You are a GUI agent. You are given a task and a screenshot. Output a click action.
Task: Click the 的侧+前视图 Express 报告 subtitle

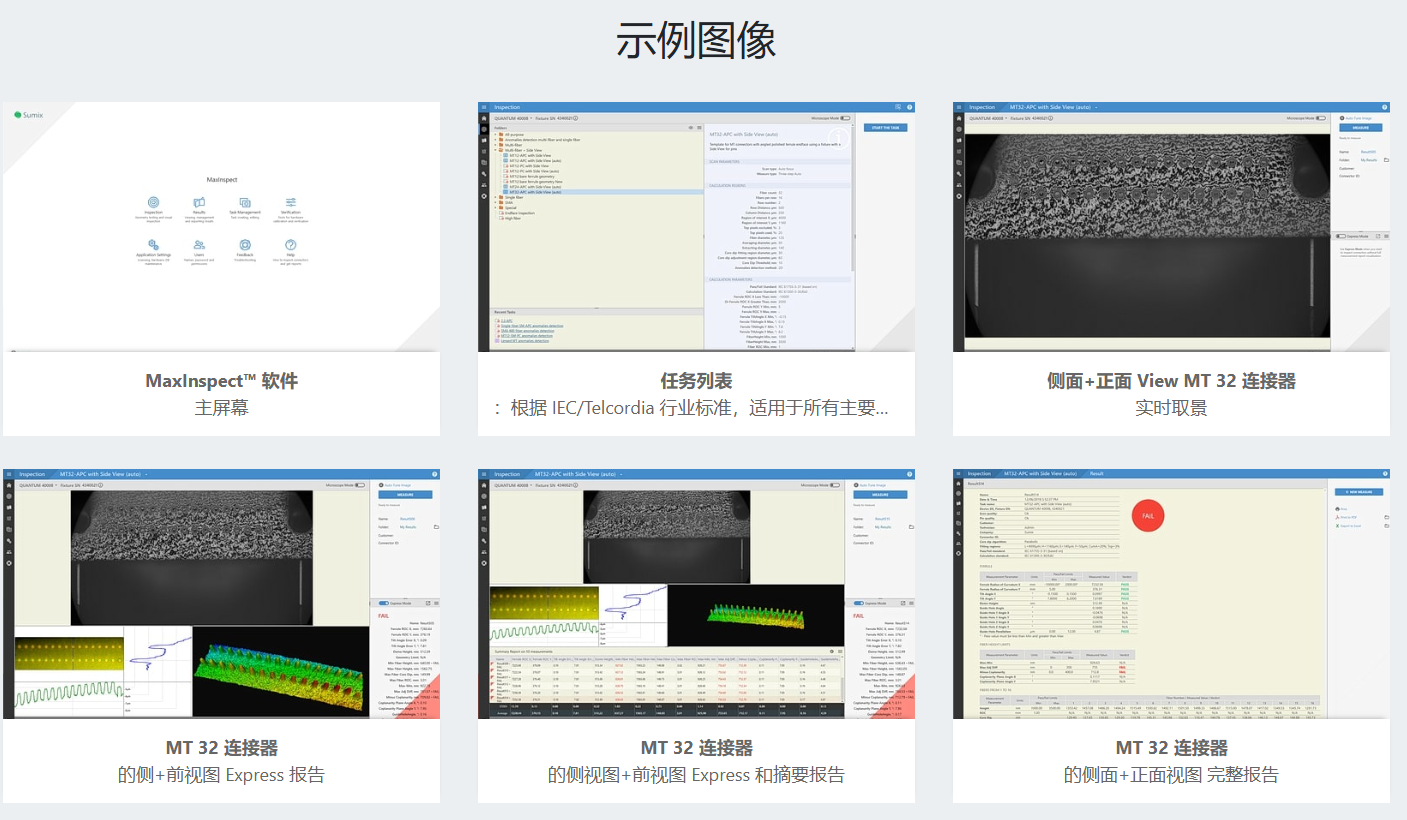[x=221, y=775]
